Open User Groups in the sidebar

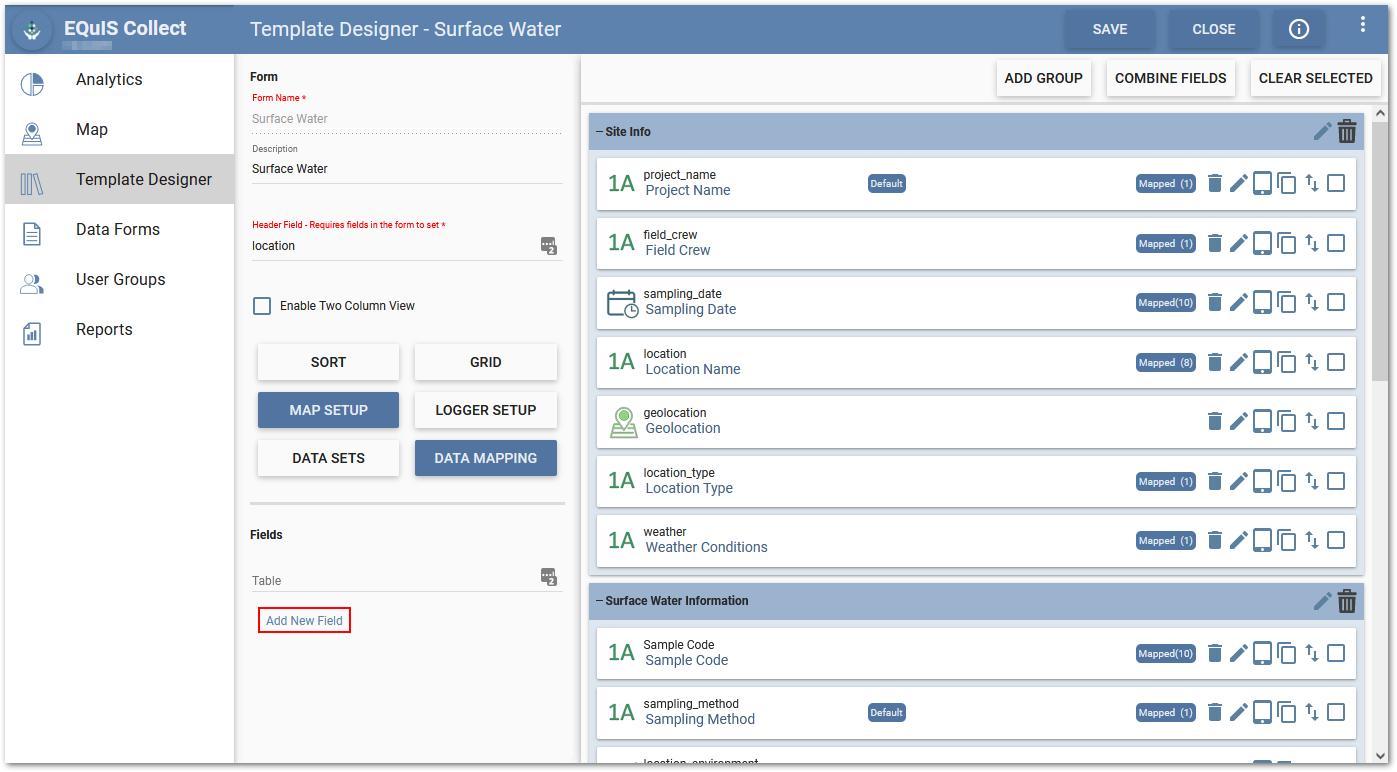coord(119,280)
